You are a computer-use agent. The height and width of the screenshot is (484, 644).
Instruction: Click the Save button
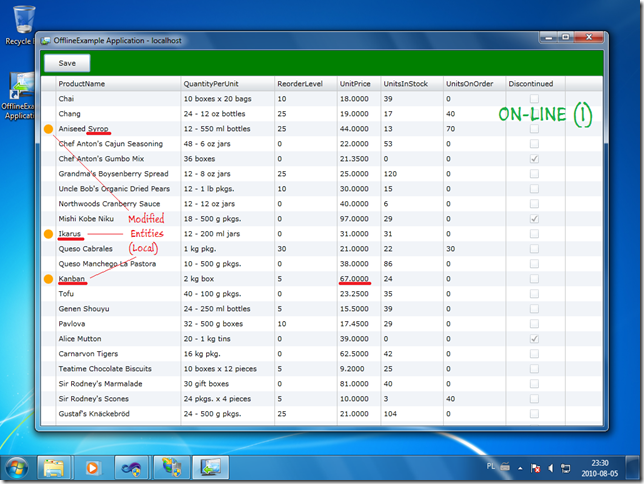67,63
